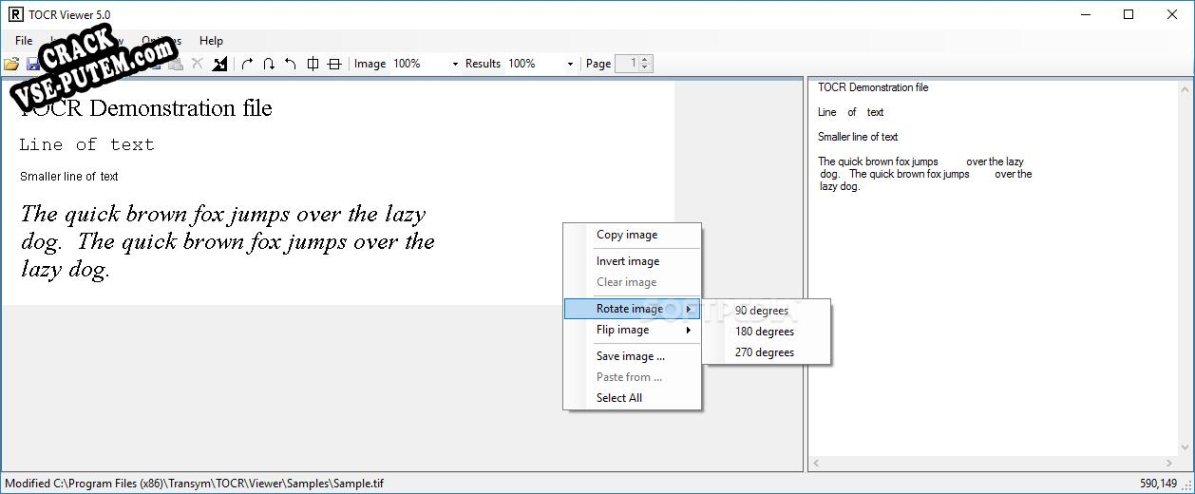Viewport: 1195px width, 494px height.
Task: Rotate image by 90 degrees
Action: click(x=766, y=310)
